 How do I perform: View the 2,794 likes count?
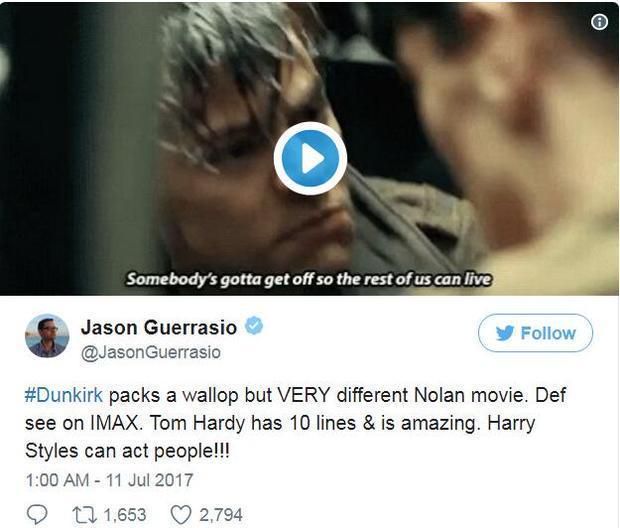221,515
